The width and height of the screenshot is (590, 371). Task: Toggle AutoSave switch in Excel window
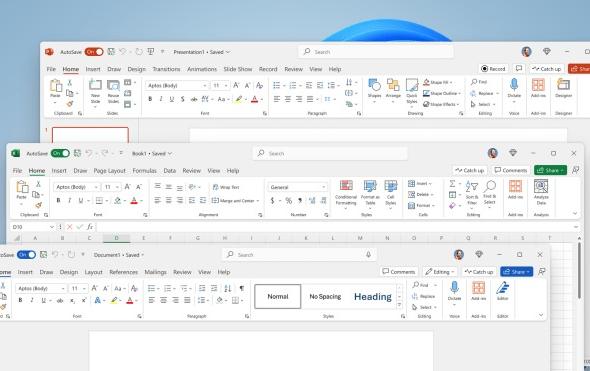[x=60, y=153]
